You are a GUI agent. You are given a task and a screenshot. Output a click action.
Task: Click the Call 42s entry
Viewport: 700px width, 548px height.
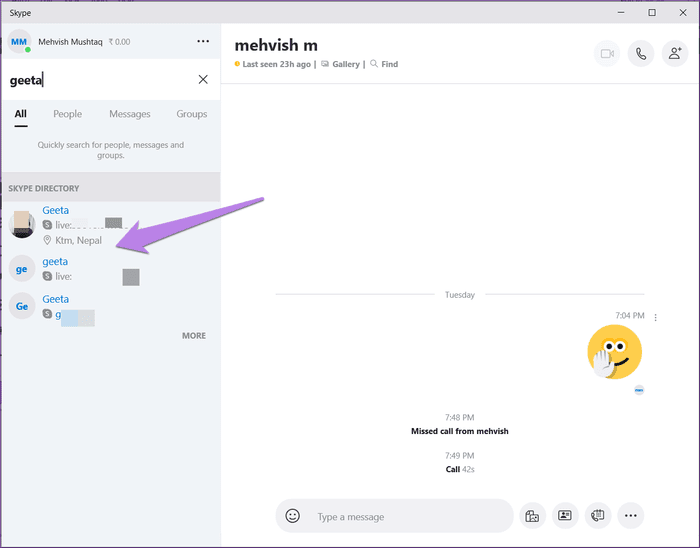[460, 469]
